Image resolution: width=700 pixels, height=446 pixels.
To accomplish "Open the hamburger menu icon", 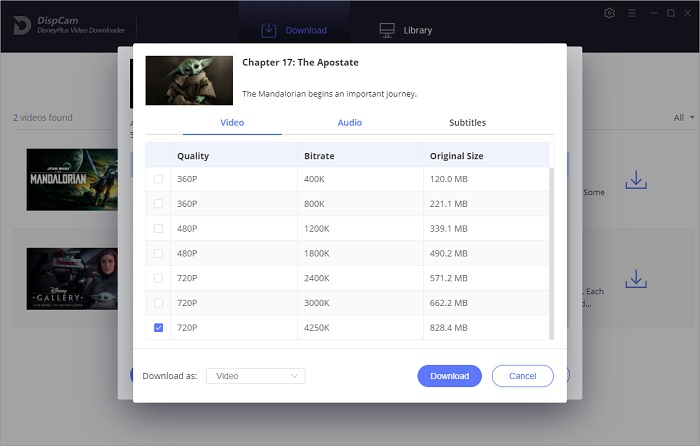I will (x=632, y=13).
